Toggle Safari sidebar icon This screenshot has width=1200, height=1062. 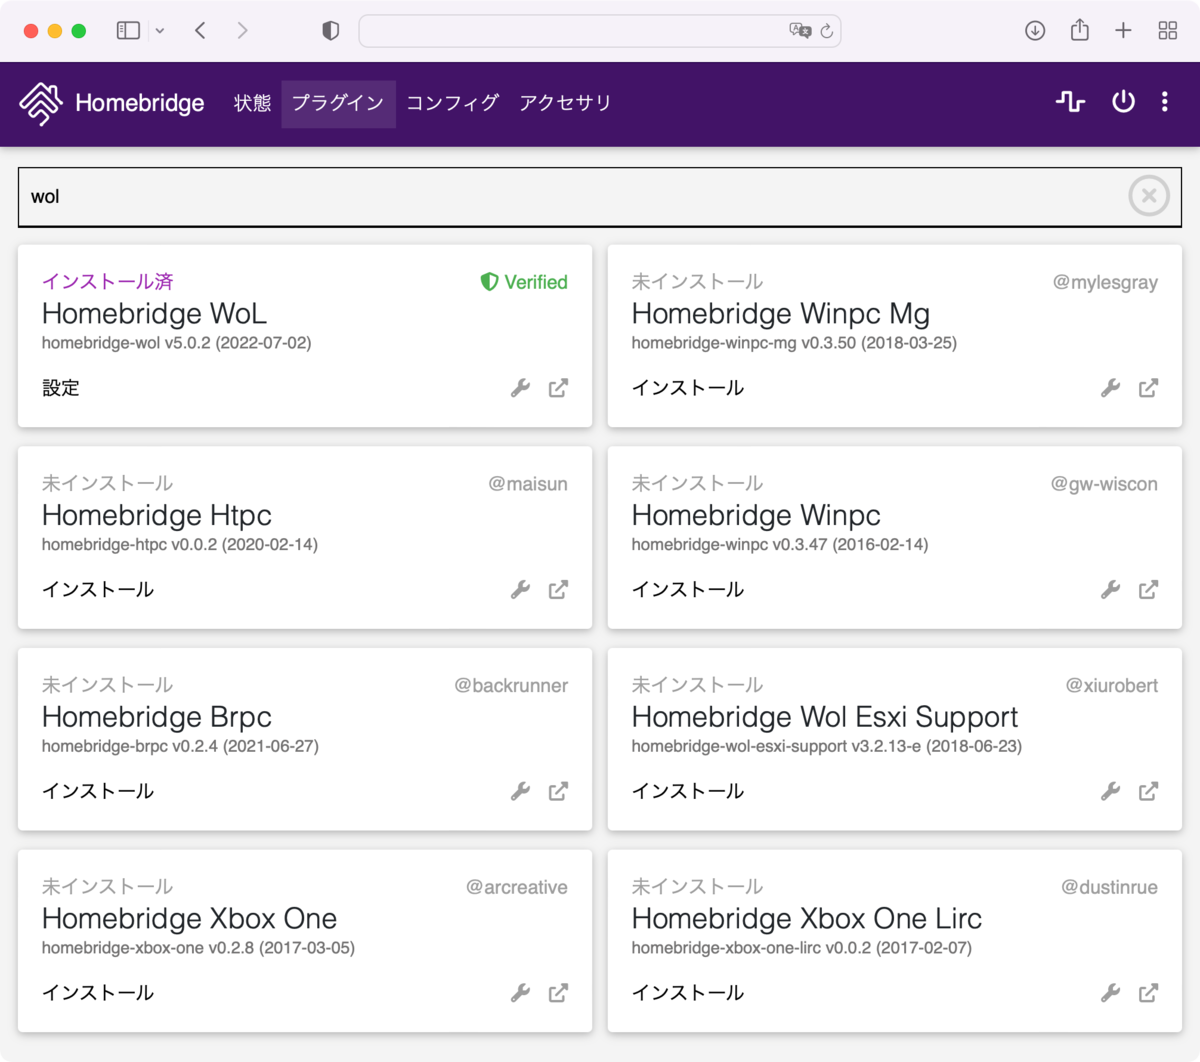tap(128, 31)
